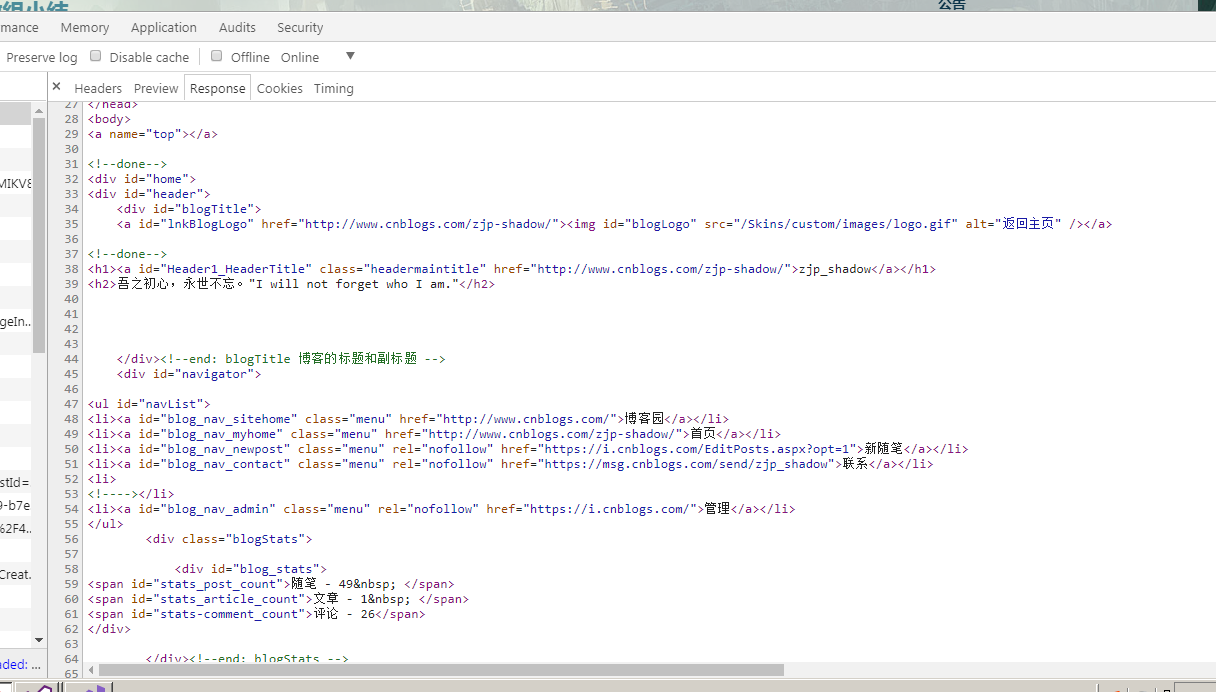Enable the Disable cache checkbox
Screen dimensions: 1216x692
coord(96,56)
